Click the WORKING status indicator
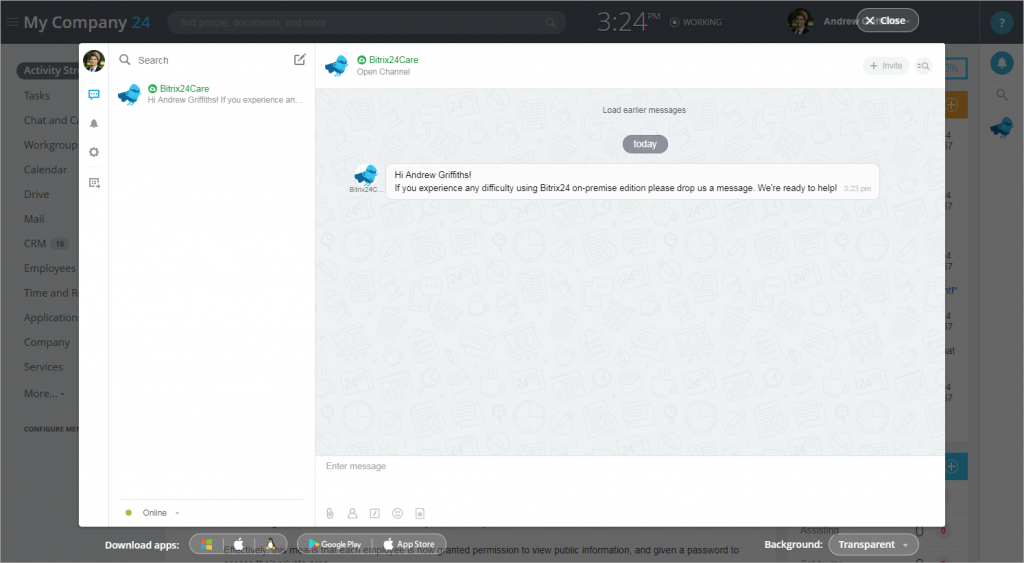The image size is (1024, 563). [x=696, y=22]
